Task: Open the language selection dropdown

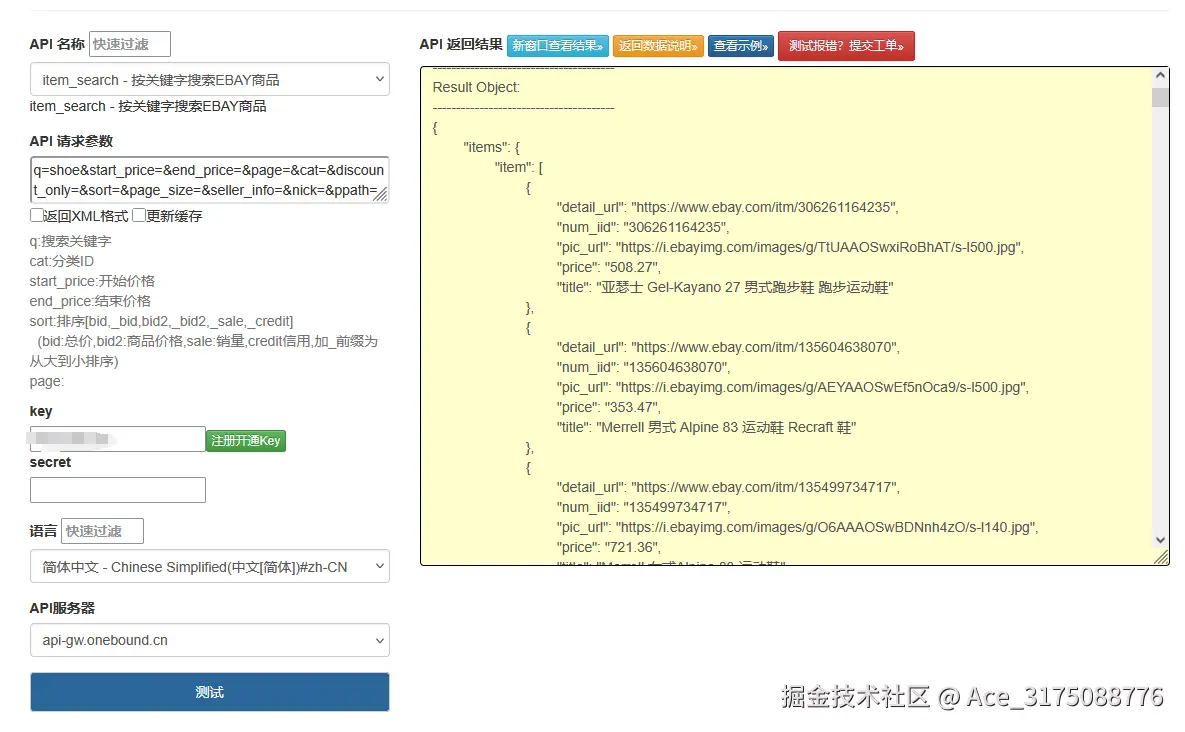Action: point(209,566)
